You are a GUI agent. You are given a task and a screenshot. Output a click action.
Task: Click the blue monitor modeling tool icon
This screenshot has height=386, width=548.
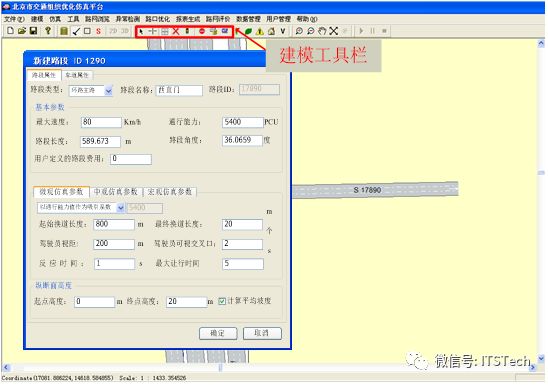[x=225, y=31]
